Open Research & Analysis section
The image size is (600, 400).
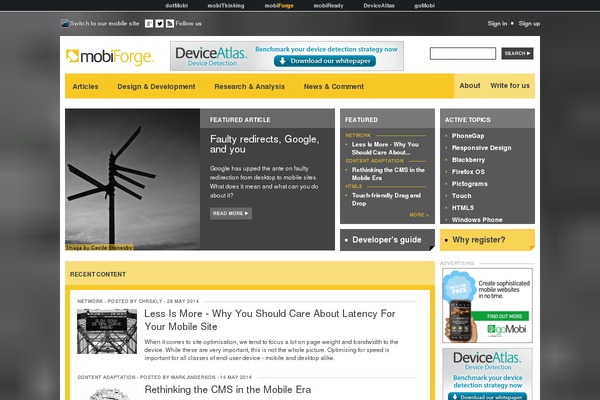click(249, 87)
